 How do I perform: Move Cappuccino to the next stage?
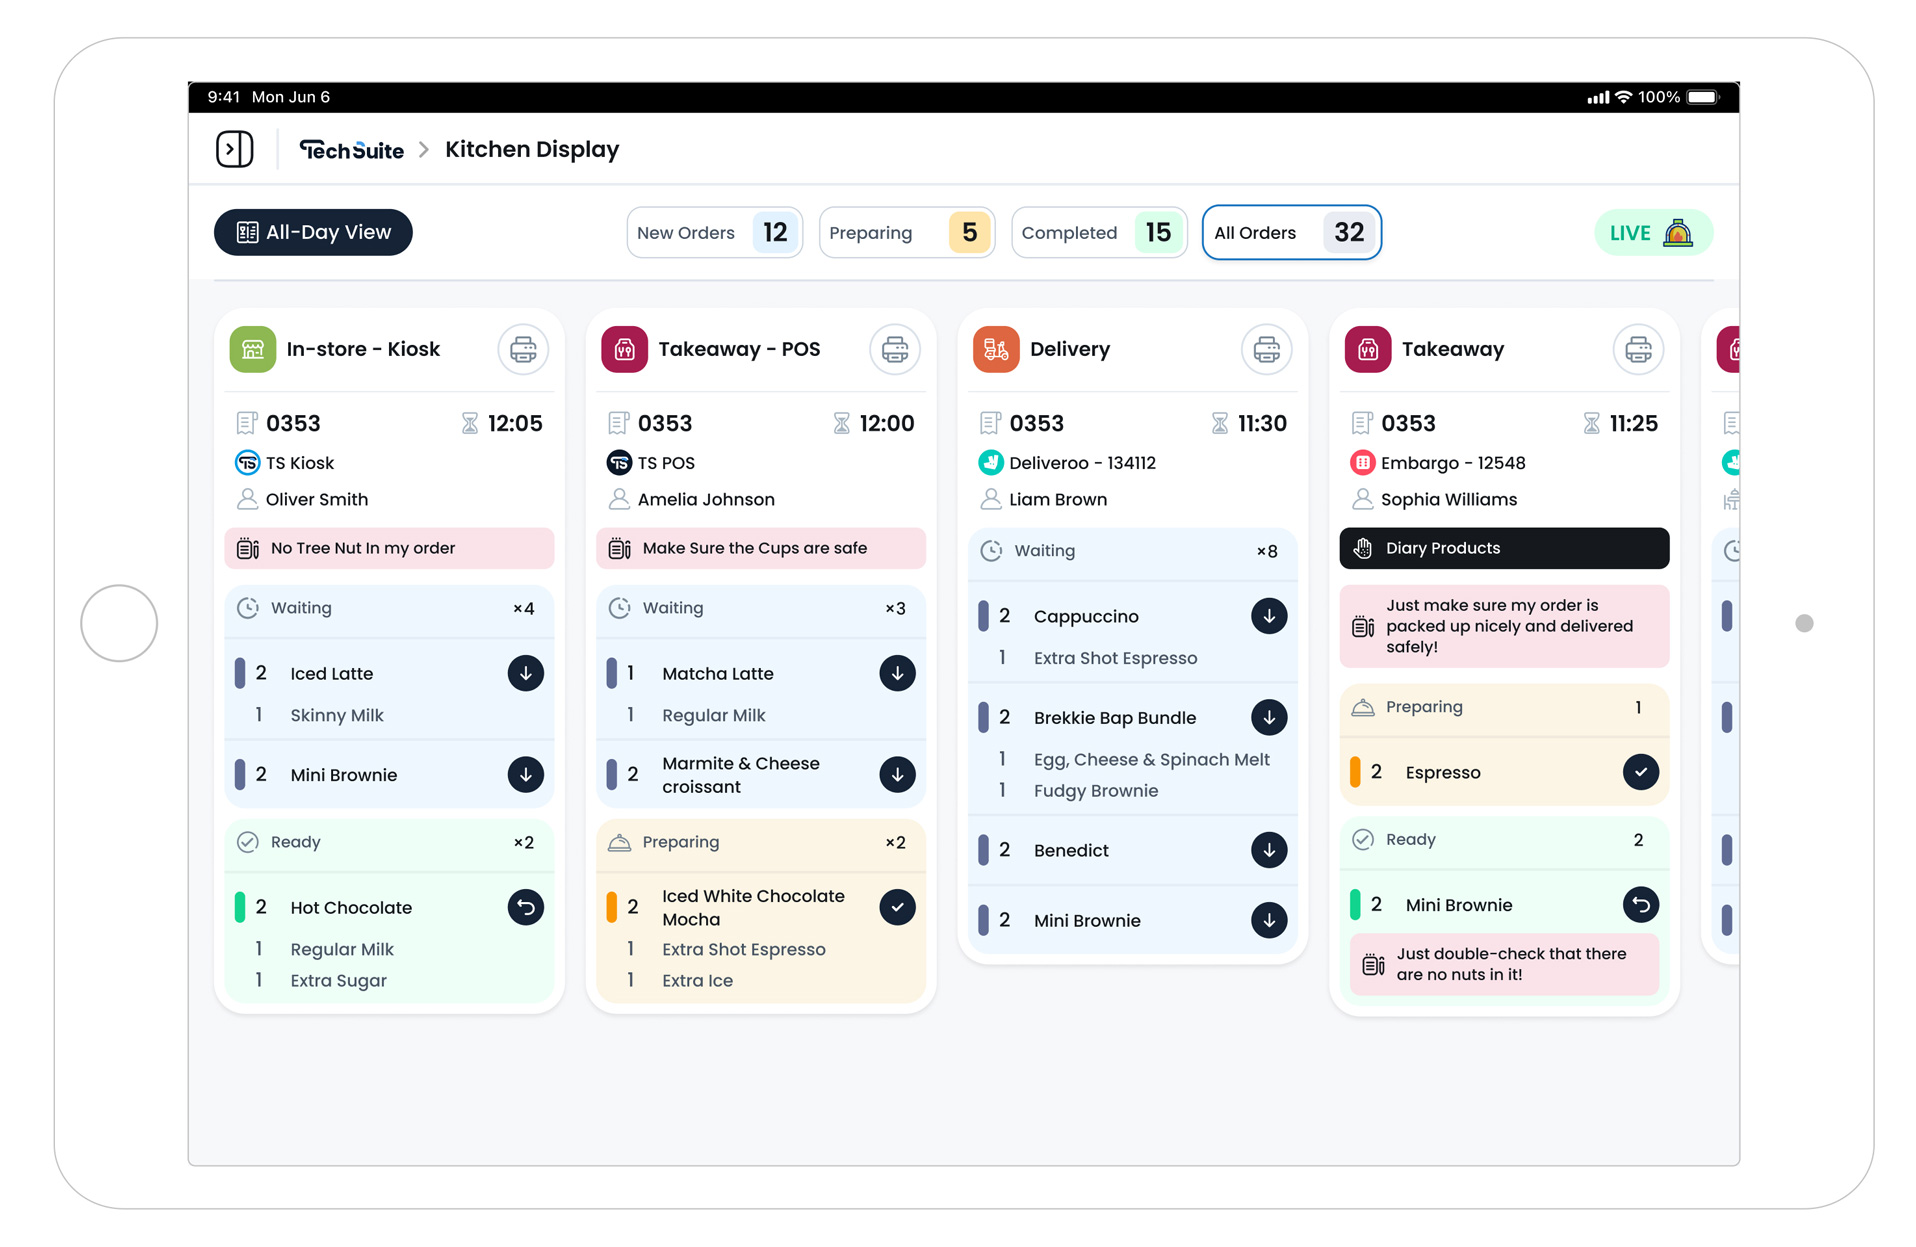[x=1268, y=616]
